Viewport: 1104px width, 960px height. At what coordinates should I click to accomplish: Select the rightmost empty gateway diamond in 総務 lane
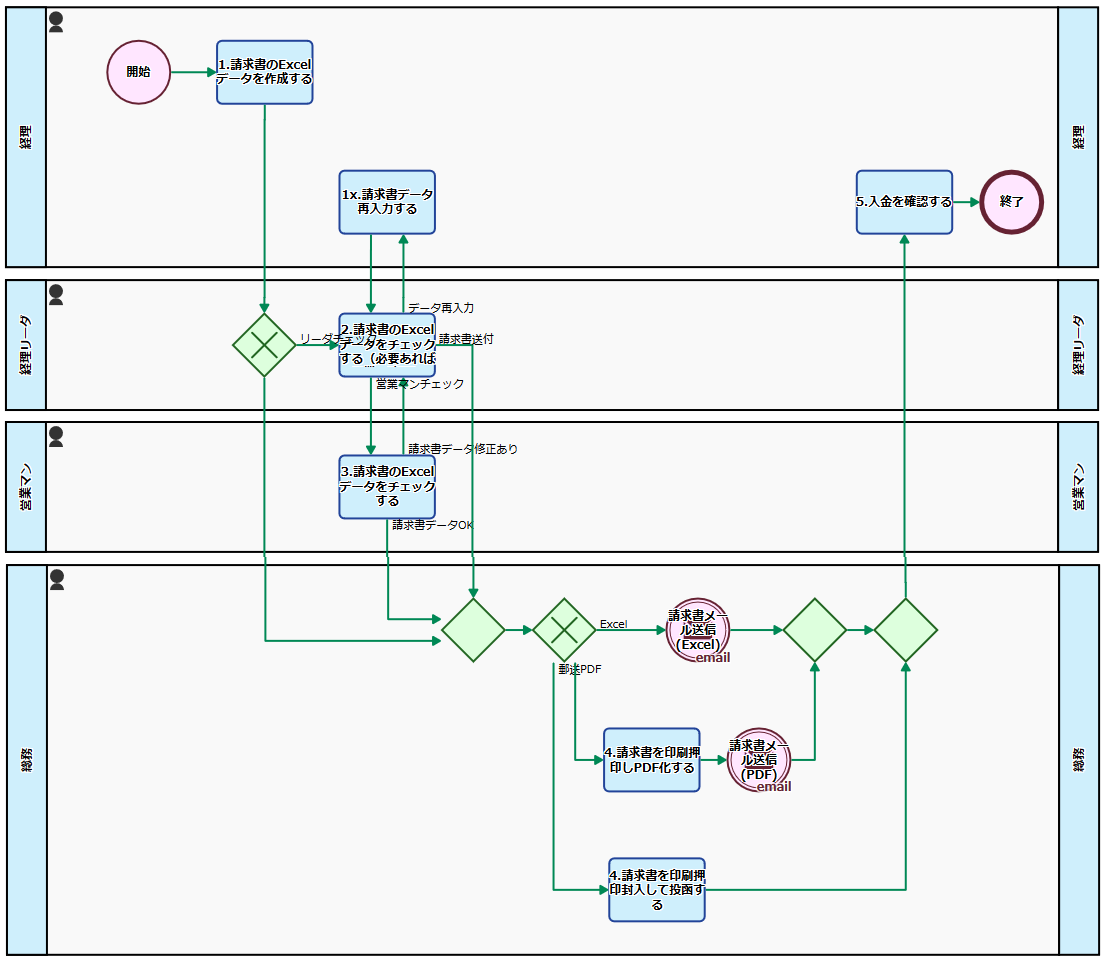[905, 630]
